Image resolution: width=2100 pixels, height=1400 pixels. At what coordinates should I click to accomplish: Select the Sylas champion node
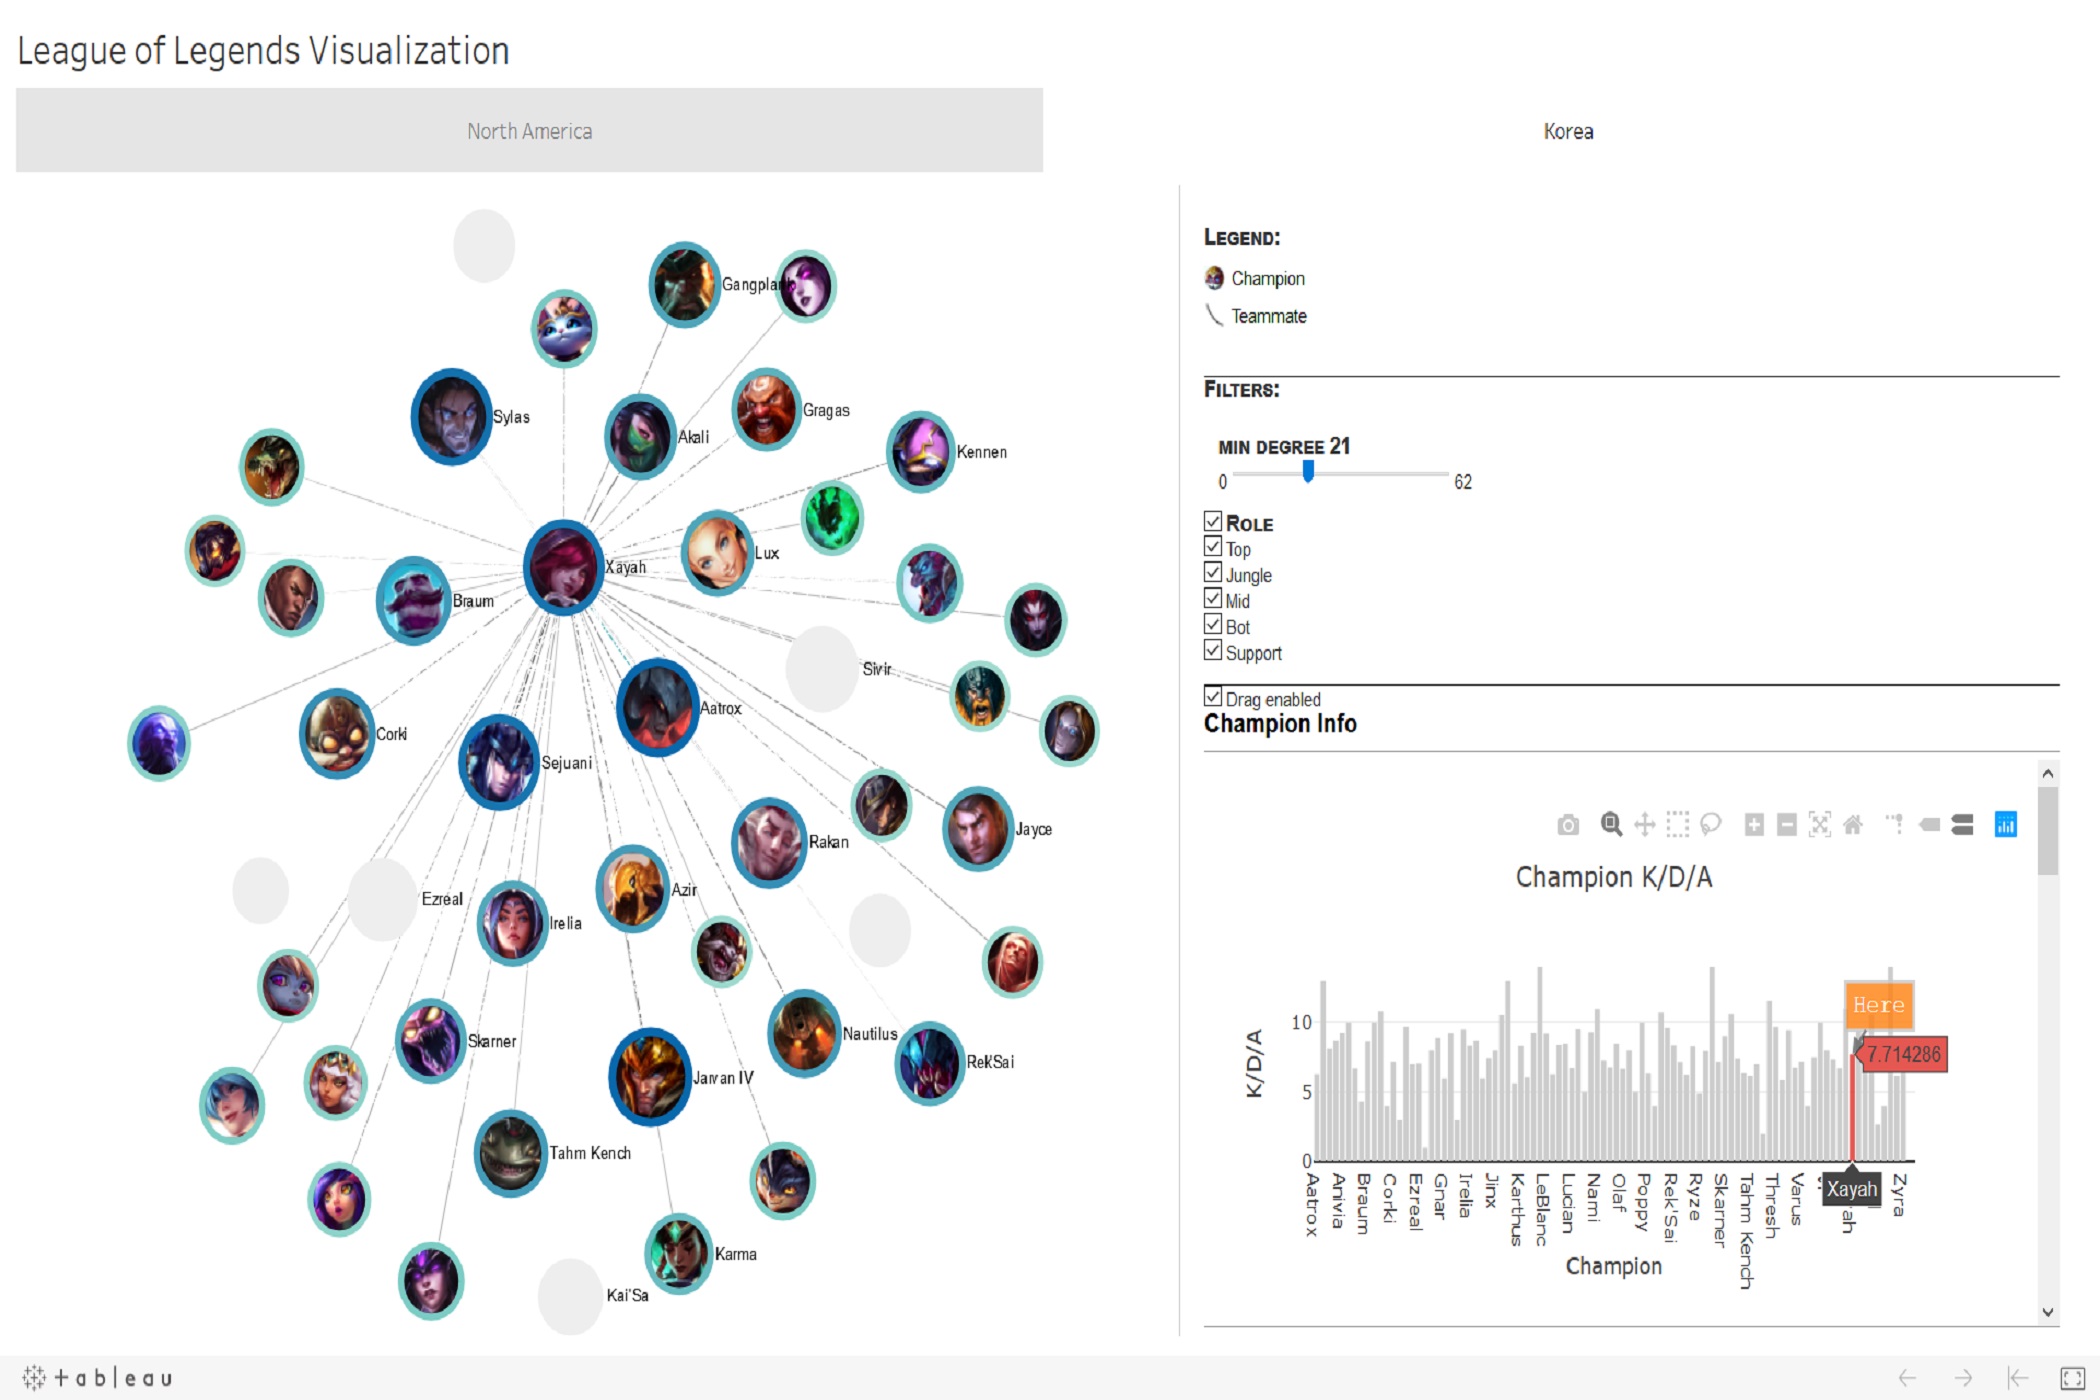pos(452,416)
